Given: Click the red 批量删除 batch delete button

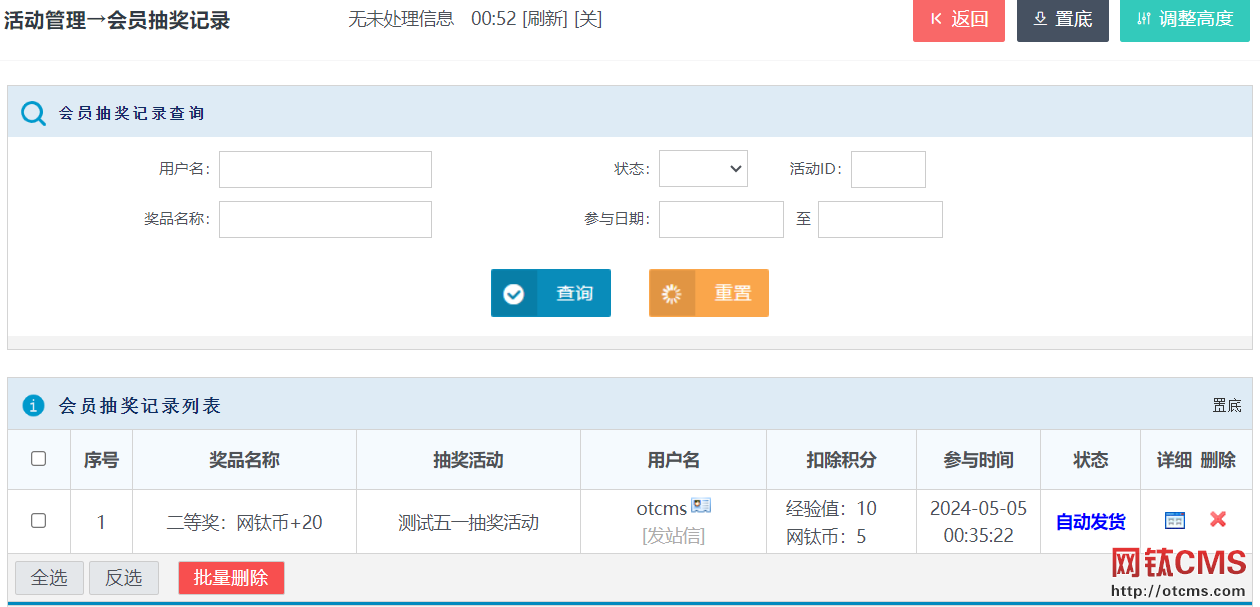Looking at the screenshot, I should tap(231, 578).
